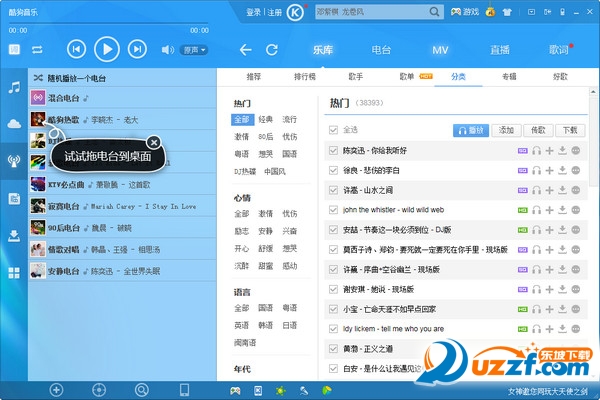Click locate target icon in bottom bar
Screen dimensions: 600x400
click(x=99, y=390)
